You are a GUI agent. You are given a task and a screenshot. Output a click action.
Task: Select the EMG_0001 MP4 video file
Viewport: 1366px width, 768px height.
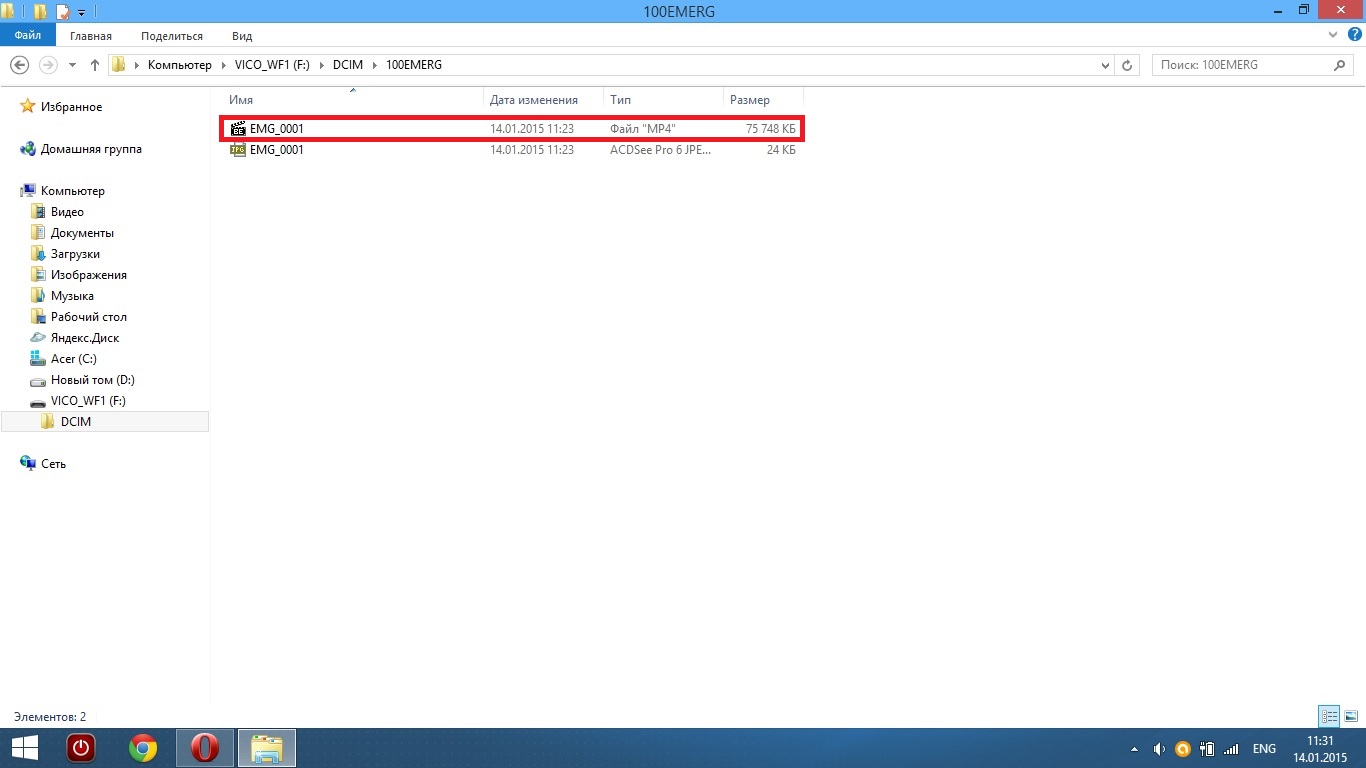pos(277,129)
